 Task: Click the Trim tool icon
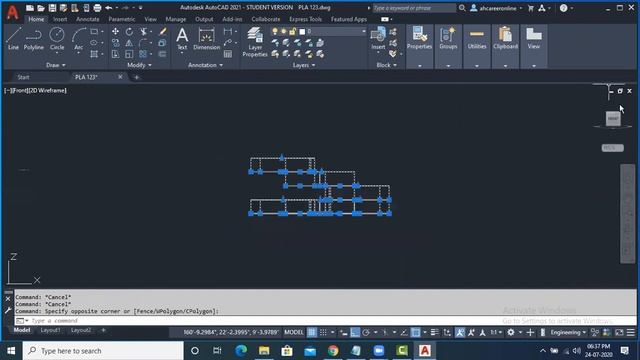pos(143,31)
